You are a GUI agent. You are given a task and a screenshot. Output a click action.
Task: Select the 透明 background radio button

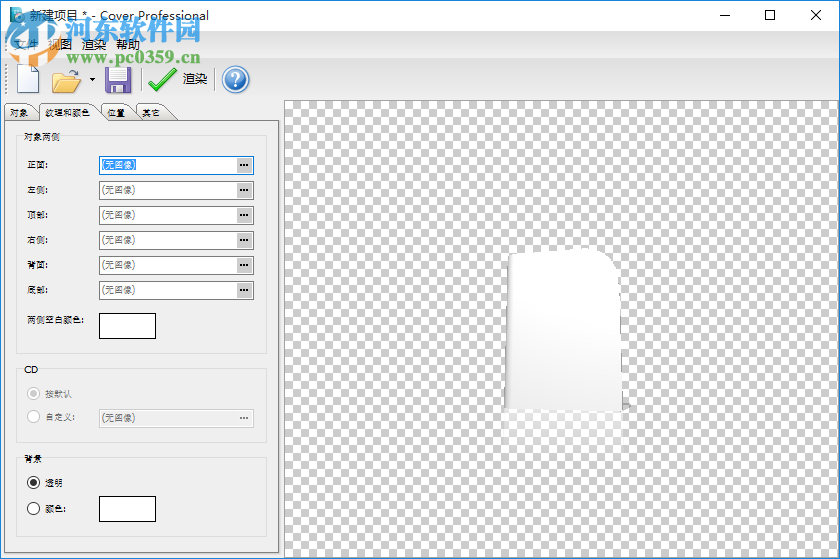(x=33, y=483)
